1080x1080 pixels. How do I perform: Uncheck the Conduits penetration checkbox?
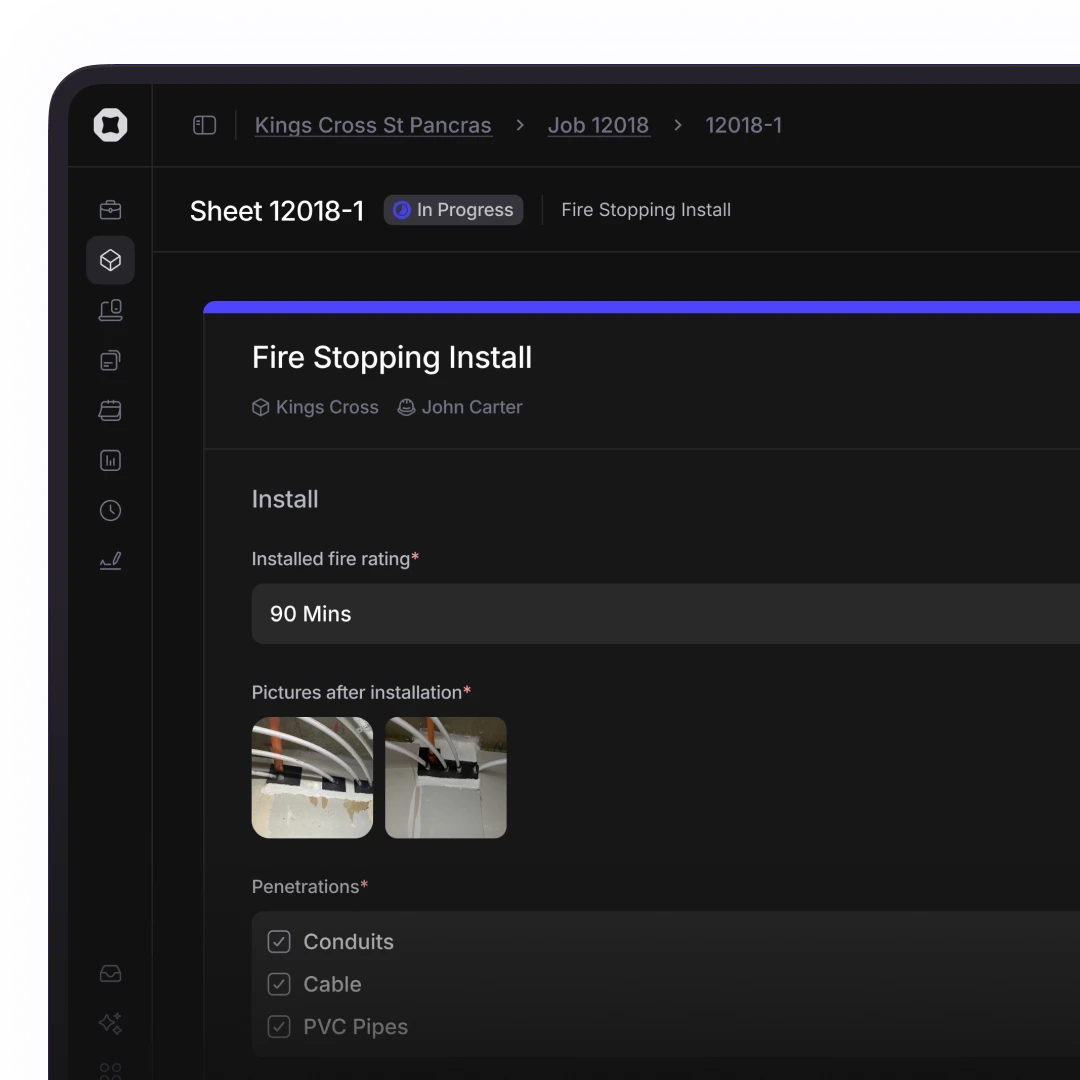pos(279,941)
